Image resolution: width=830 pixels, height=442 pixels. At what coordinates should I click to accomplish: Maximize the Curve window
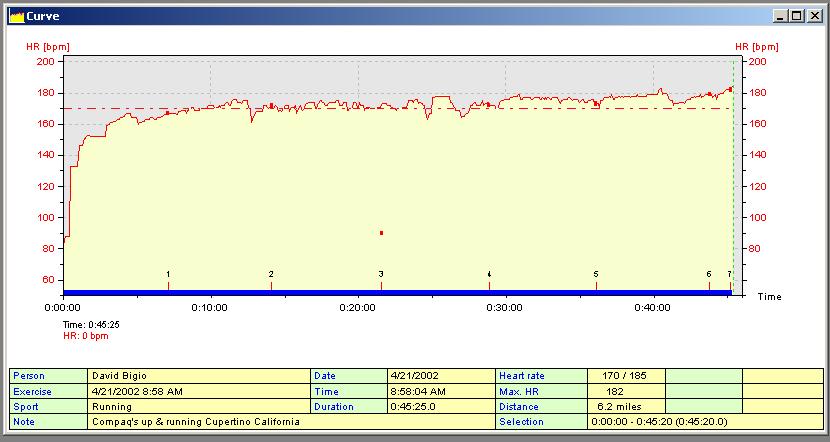coord(796,16)
